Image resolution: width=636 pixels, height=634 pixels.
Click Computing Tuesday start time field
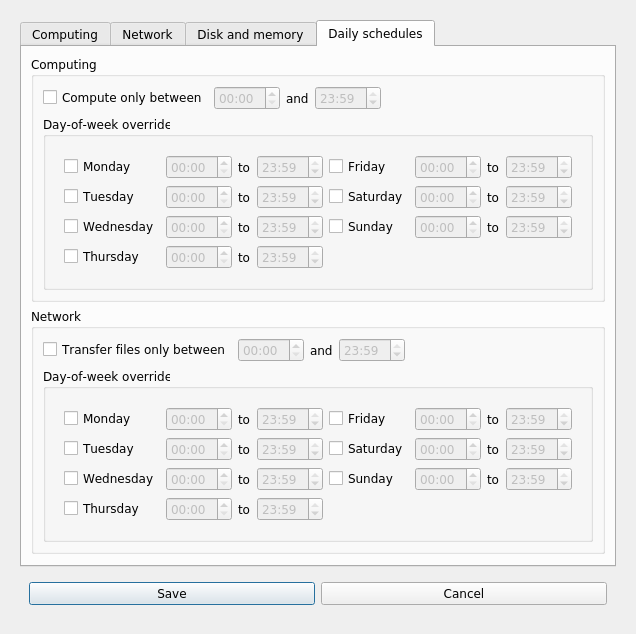[190, 198]
